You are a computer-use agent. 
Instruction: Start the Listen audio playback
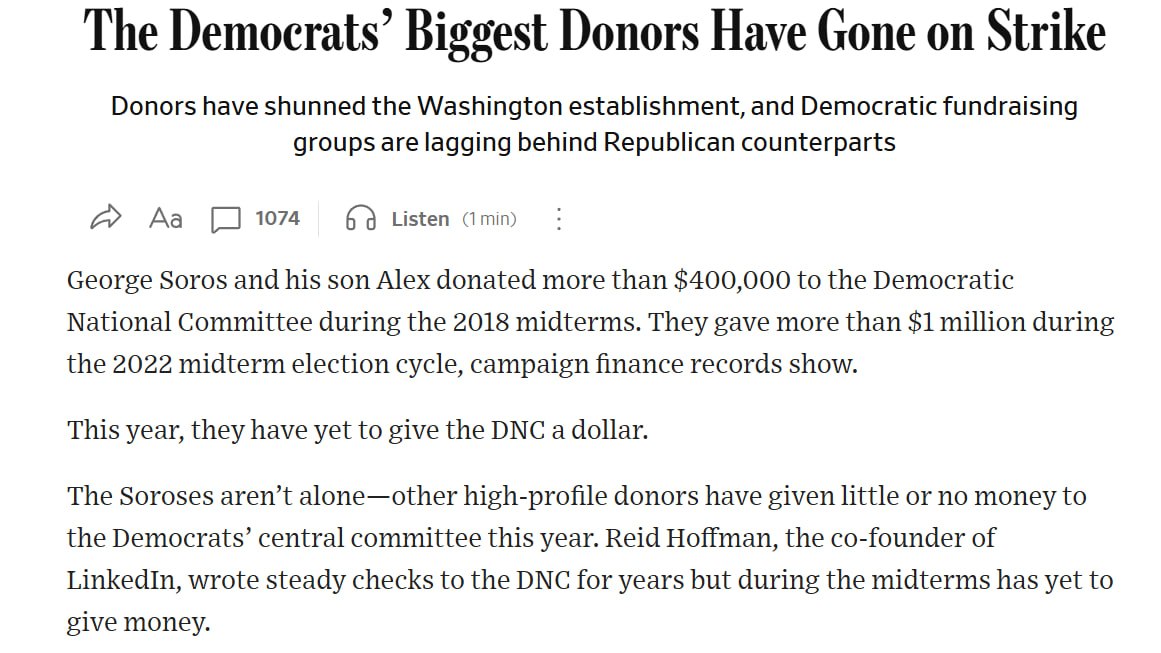tap(420, 219)
